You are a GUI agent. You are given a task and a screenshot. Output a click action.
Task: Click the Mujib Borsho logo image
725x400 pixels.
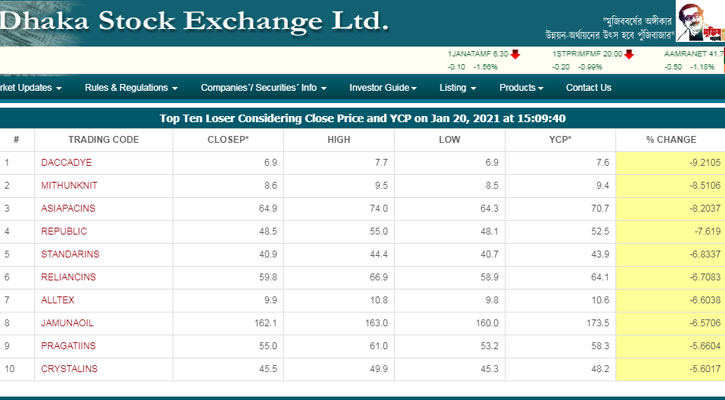[x=700, y=22]
